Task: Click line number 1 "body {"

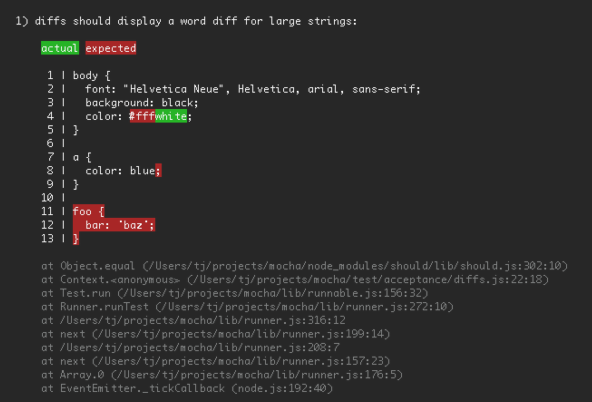Action: tap(79, 75)
